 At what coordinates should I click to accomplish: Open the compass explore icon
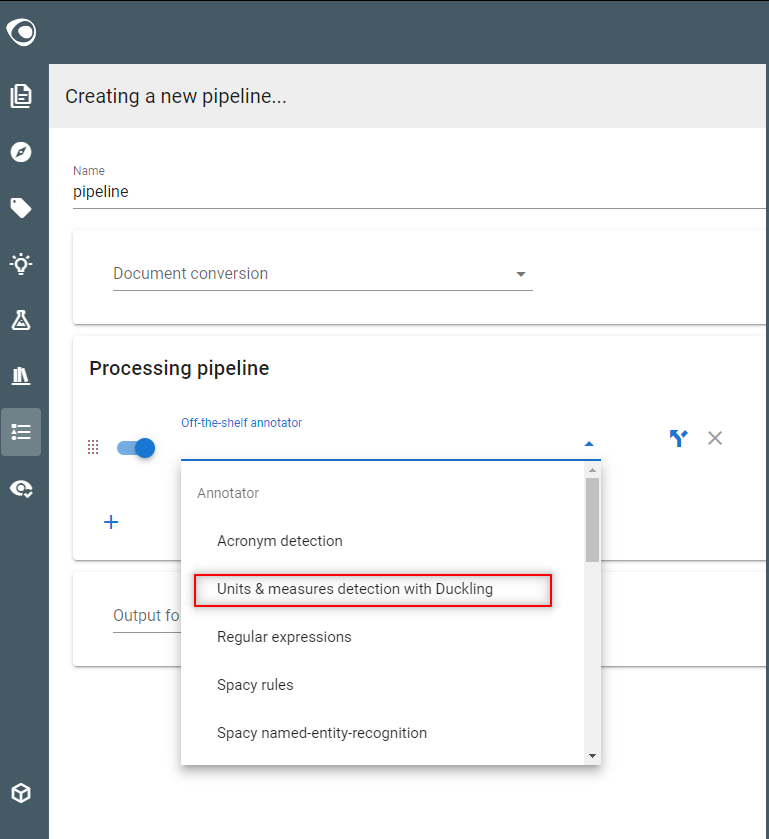pyautogui.click(x=21, y=152)
